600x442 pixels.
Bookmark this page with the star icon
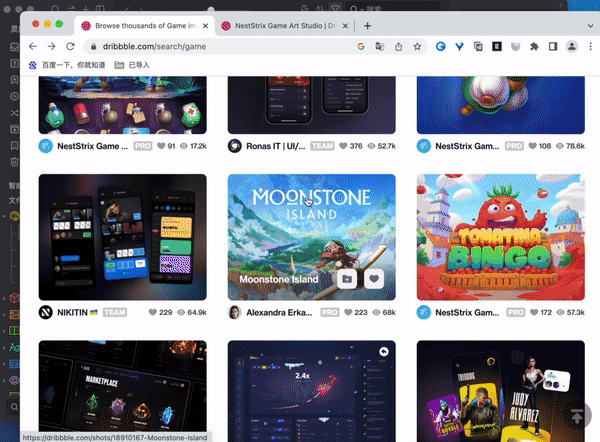(x=417, y=47)
